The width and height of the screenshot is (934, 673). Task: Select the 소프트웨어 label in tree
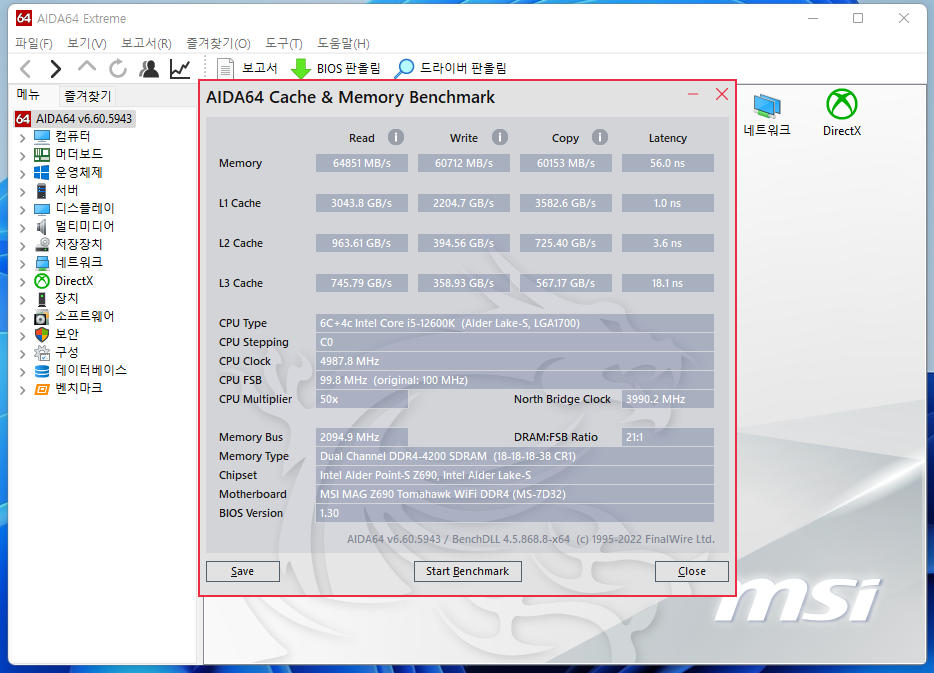85,317
